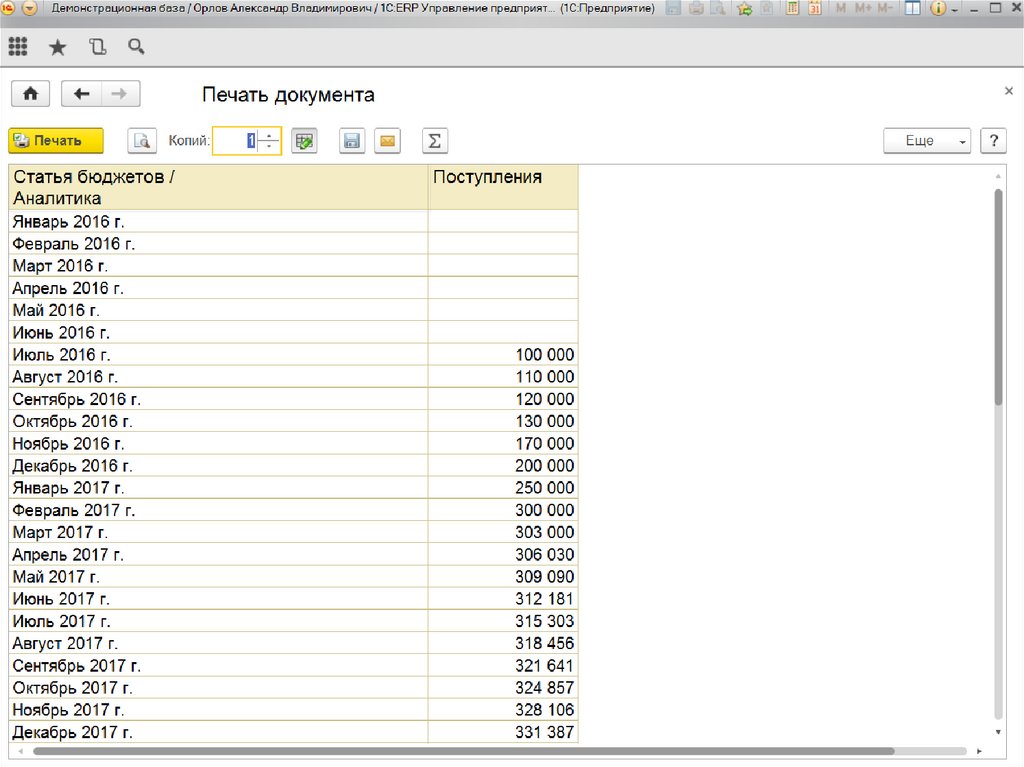Expand the info dropdown arrow in title bar
This screenshot has width=1024, height=767.
click(954, 8)
